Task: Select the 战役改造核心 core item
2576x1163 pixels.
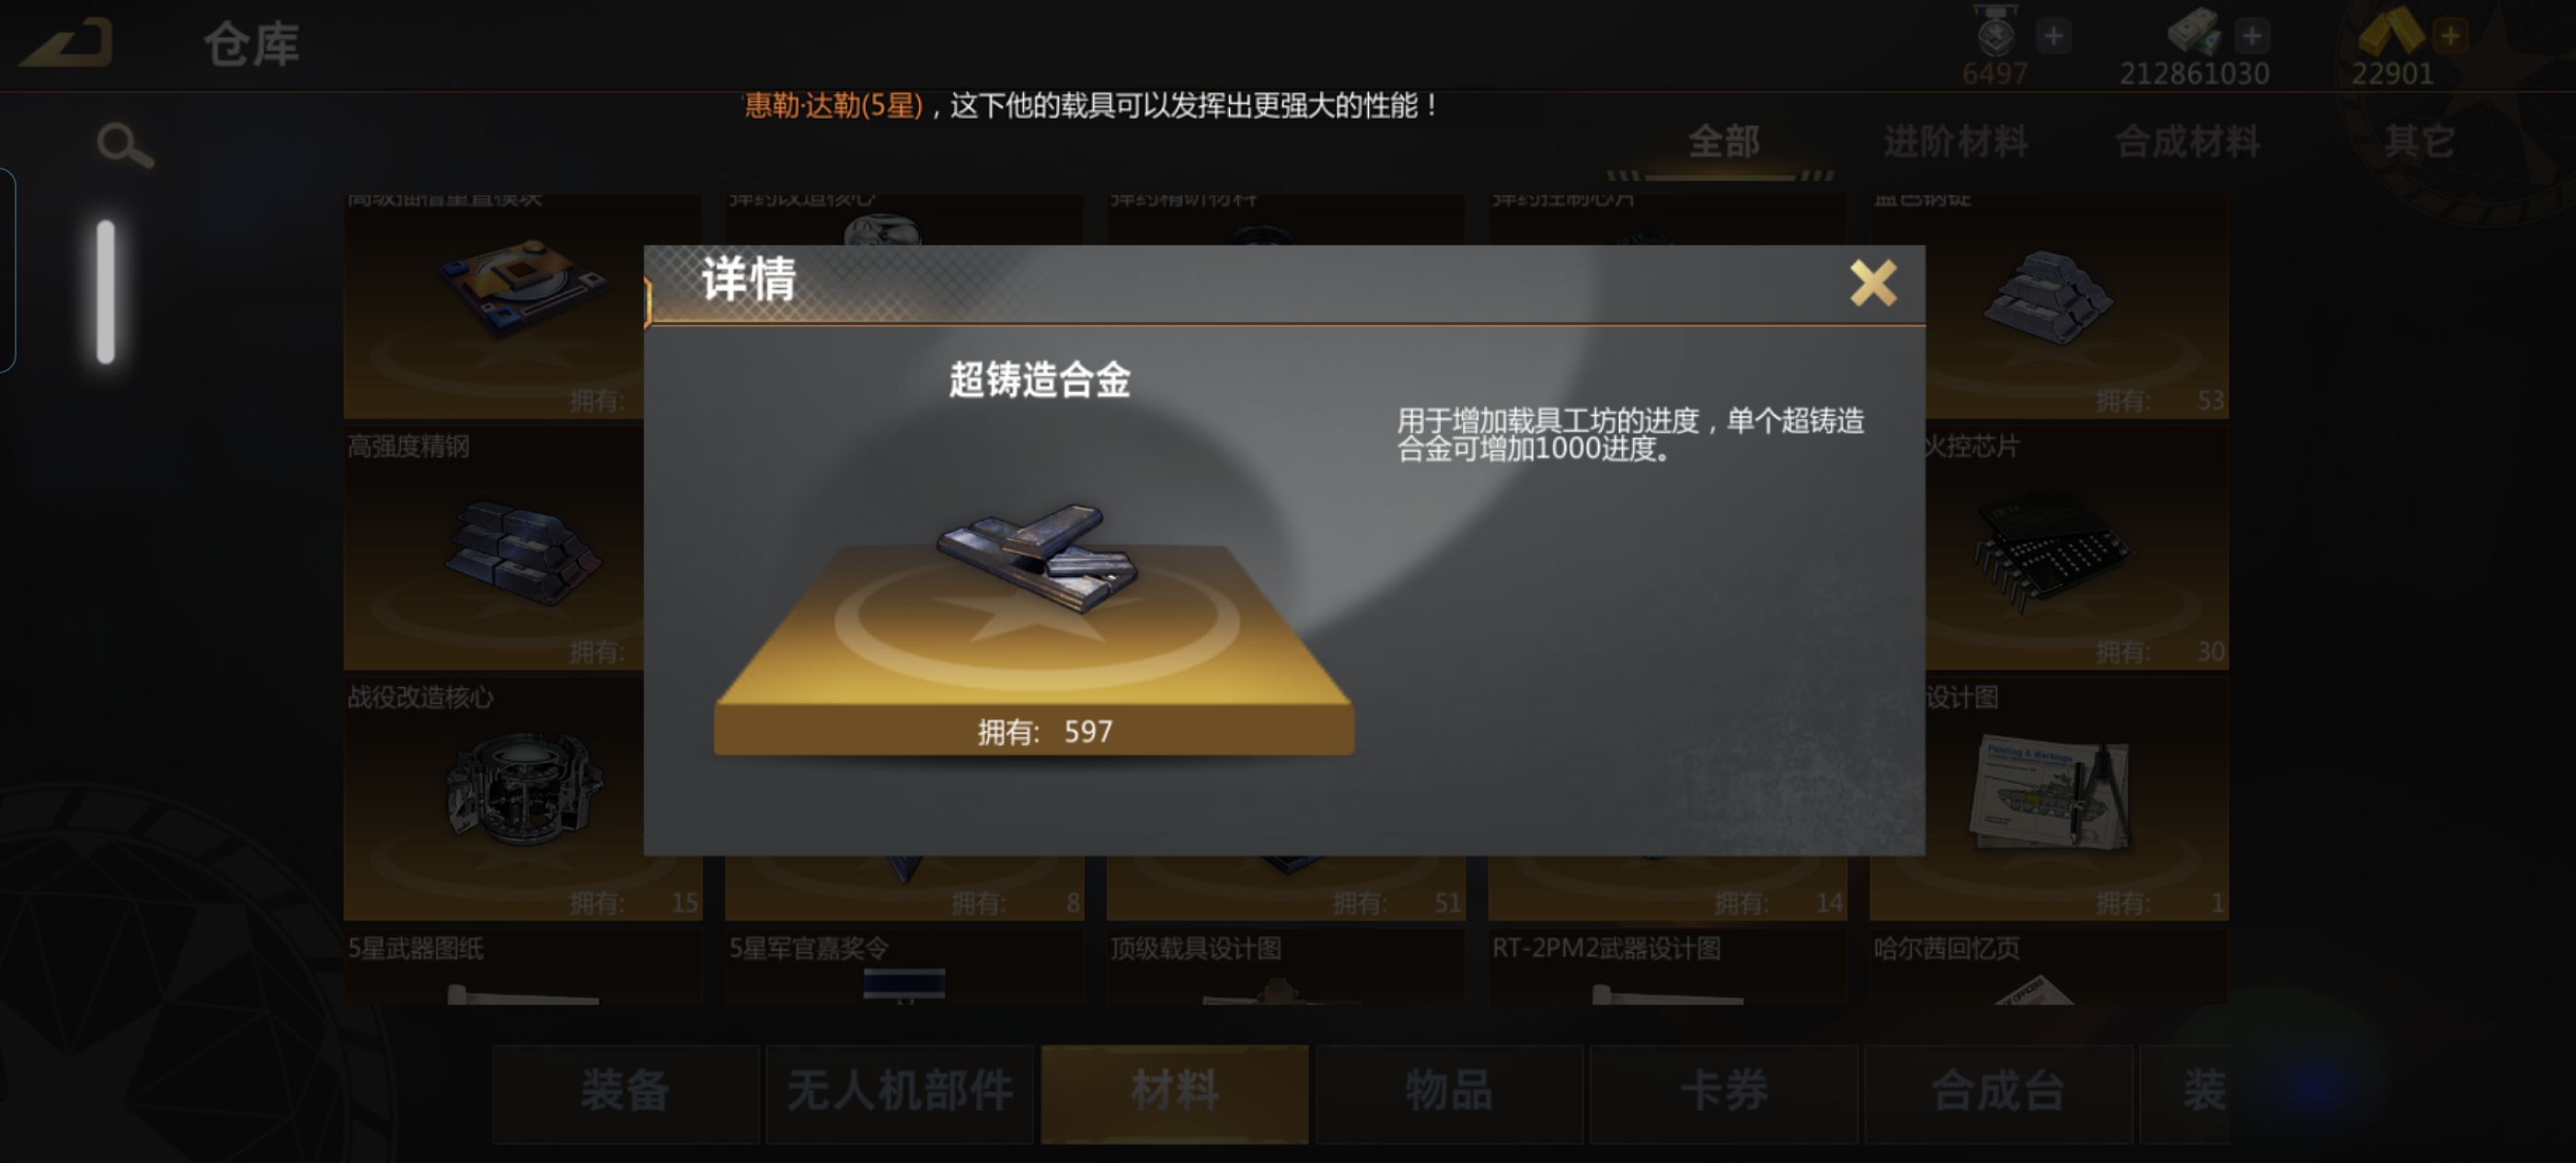Action: [x=494, y=798]
